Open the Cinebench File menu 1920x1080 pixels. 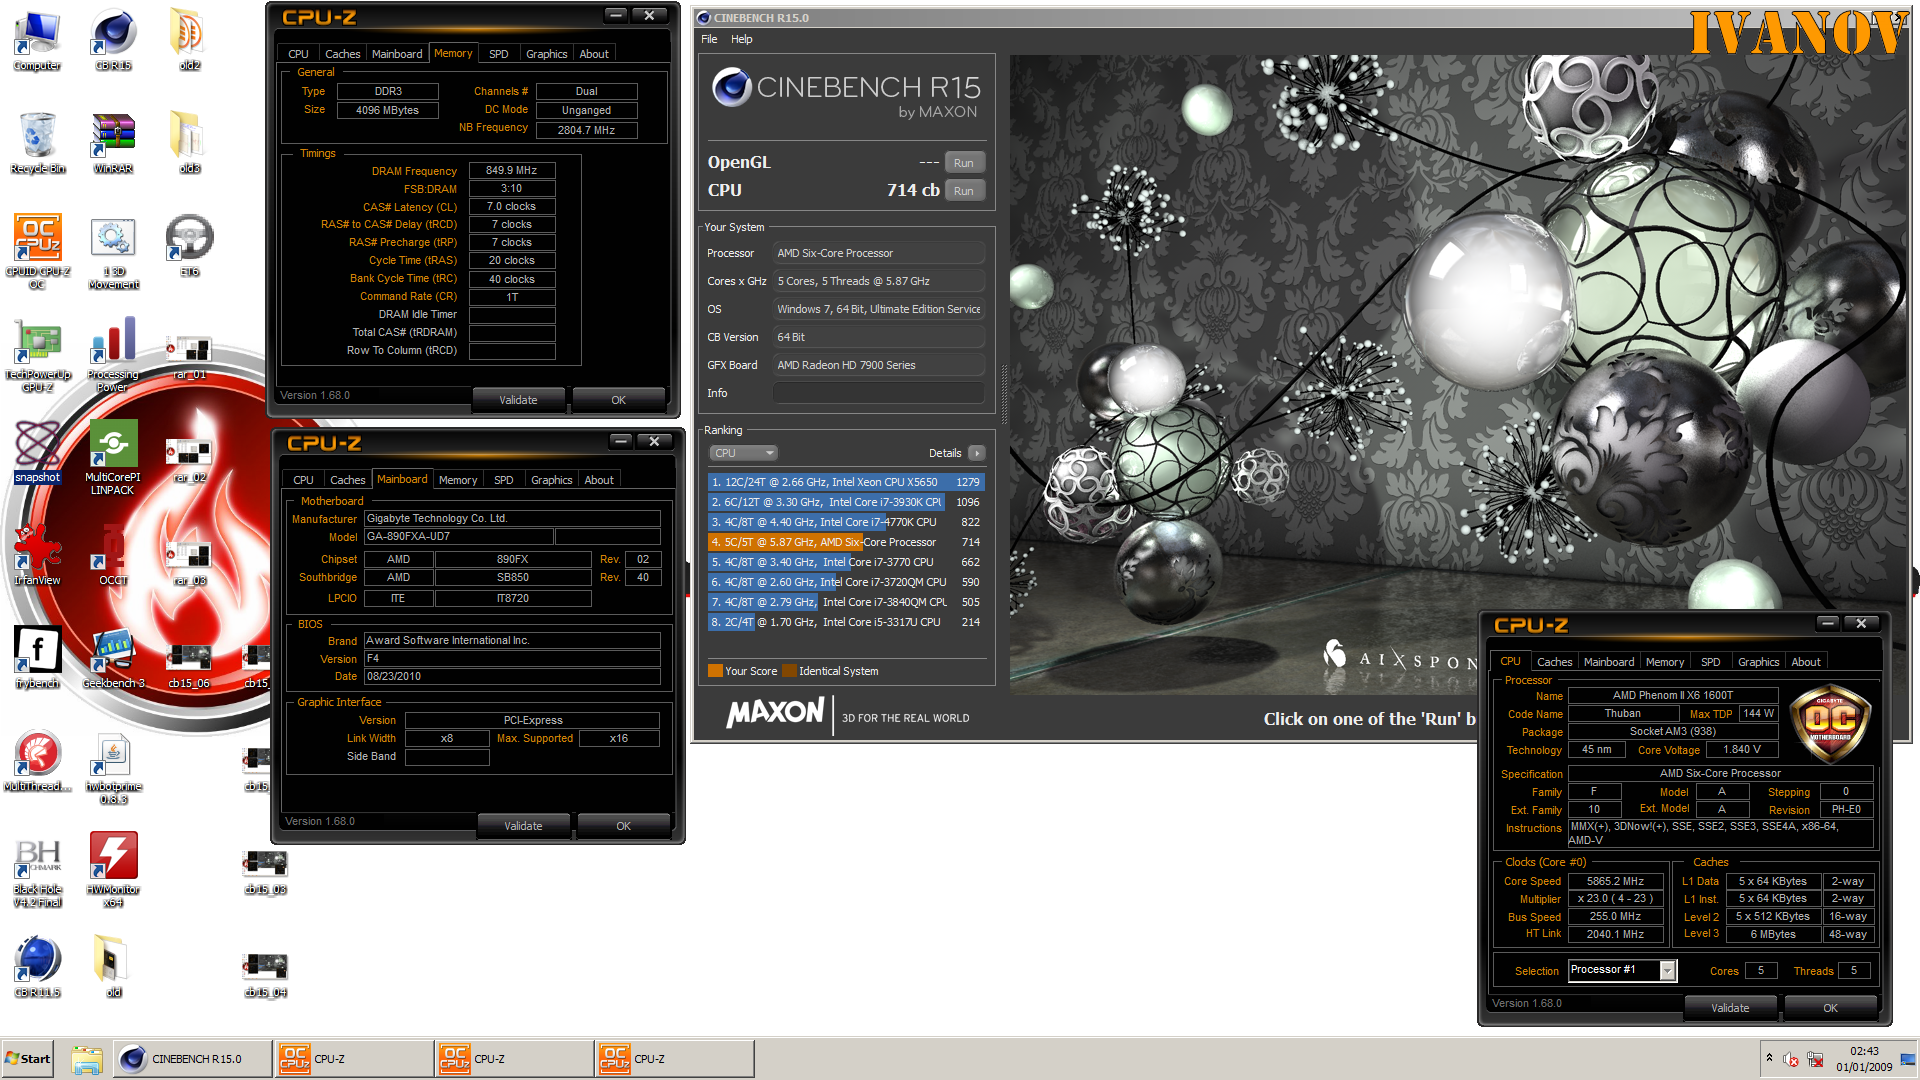[709, 39]
